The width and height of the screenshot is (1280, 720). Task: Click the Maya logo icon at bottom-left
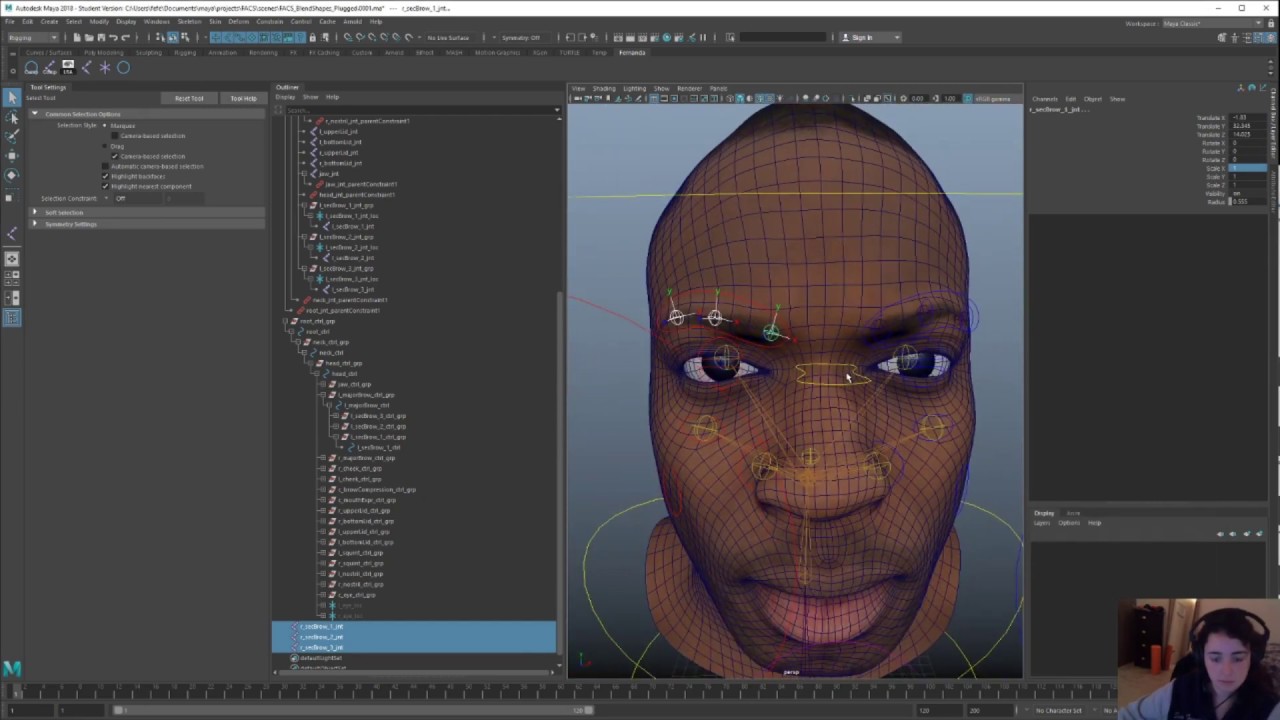click(12, 668)
